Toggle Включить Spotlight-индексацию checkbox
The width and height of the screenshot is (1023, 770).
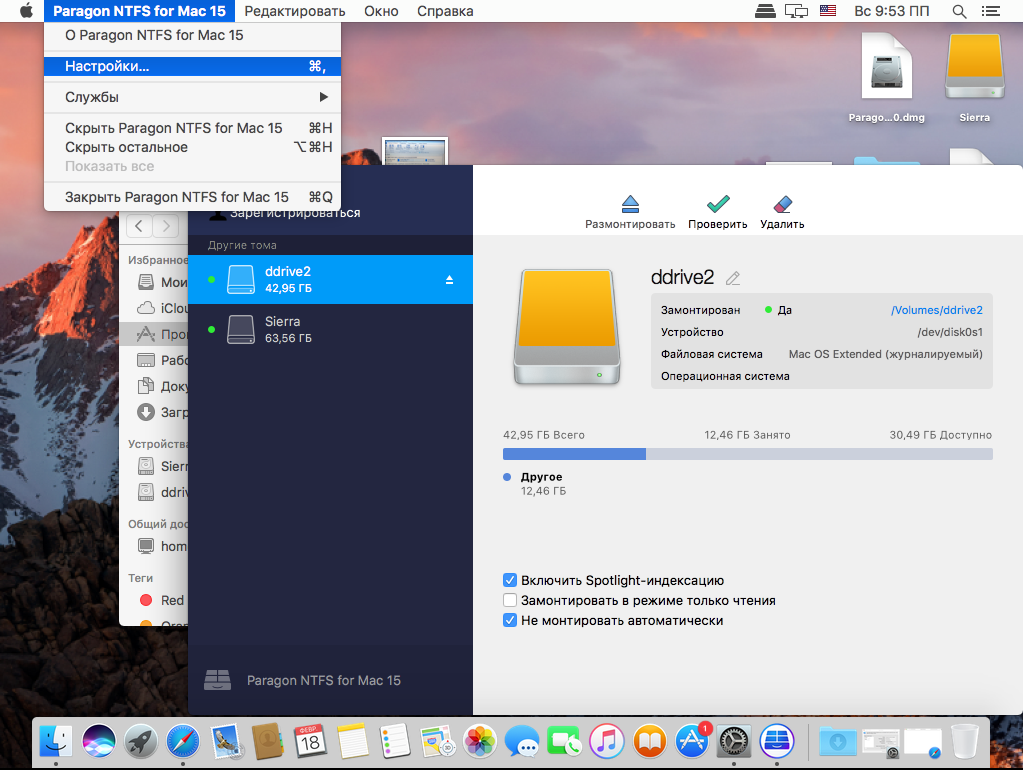point(510,580)
